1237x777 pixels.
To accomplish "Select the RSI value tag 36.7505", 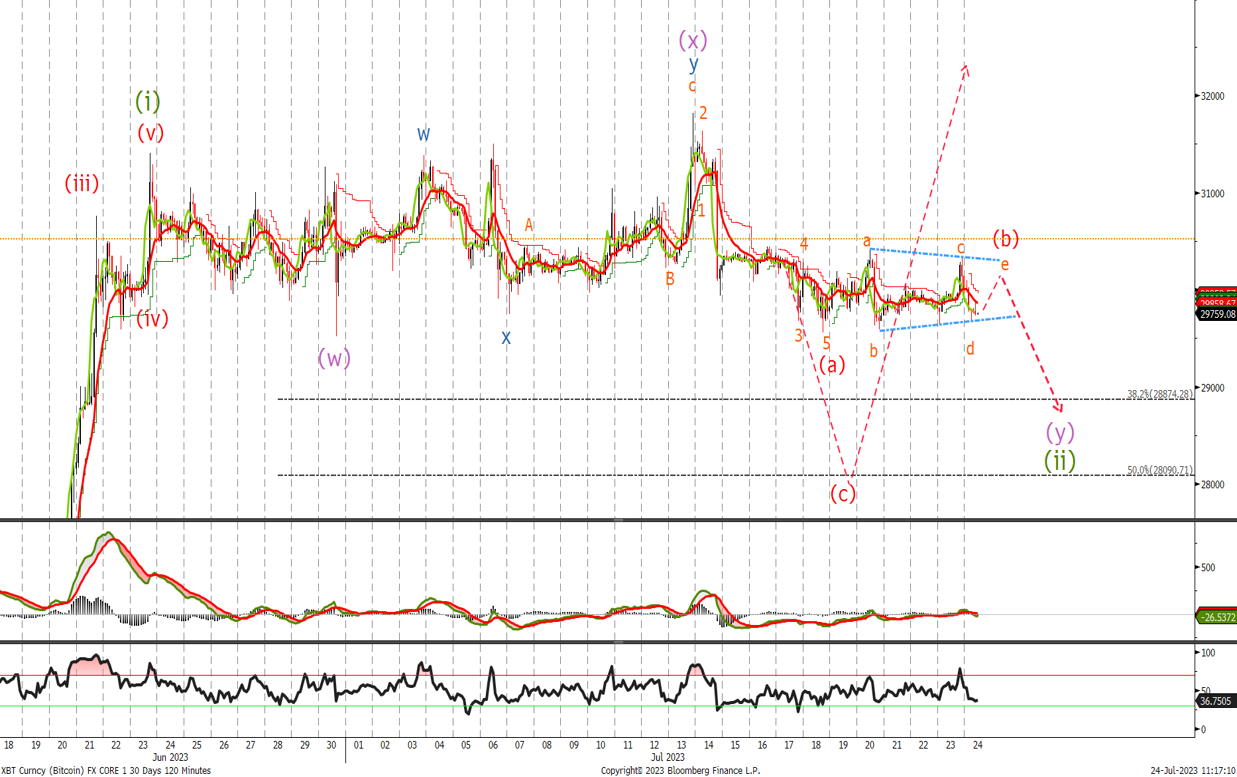I will tap(1216, 702).
